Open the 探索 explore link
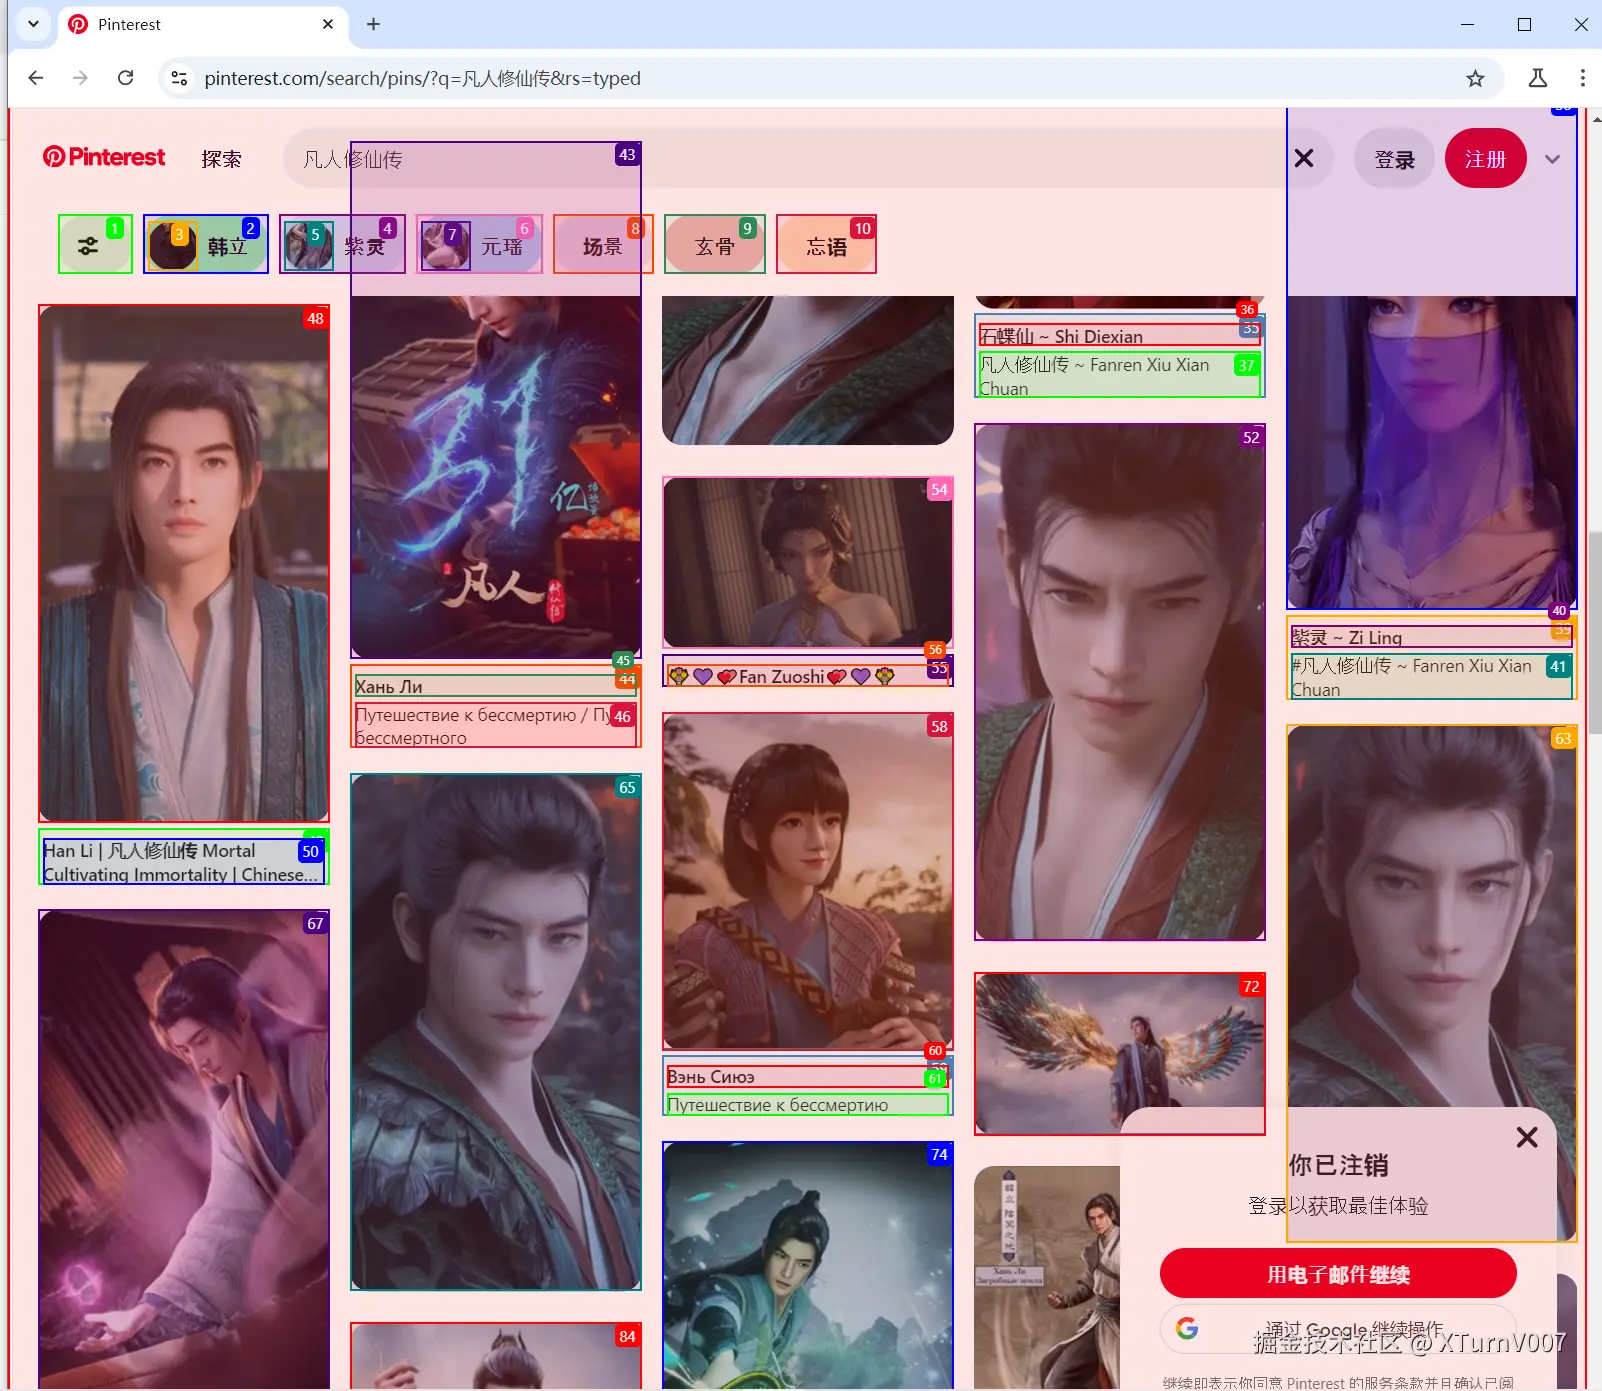1602x1391 pixels. [221, 159]
